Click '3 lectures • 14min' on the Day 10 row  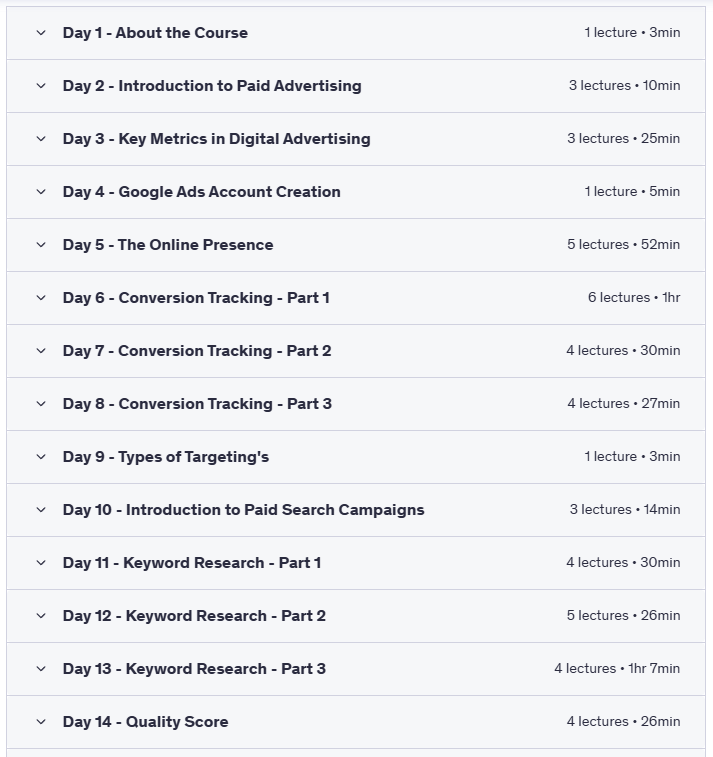pos(625,510)
